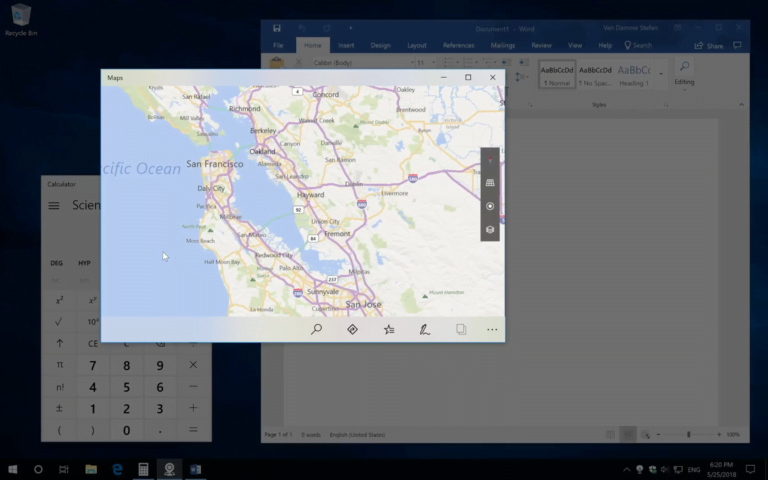The image size is (768, 480).
Task: Tilt the map view
Action: pos(490,183)
